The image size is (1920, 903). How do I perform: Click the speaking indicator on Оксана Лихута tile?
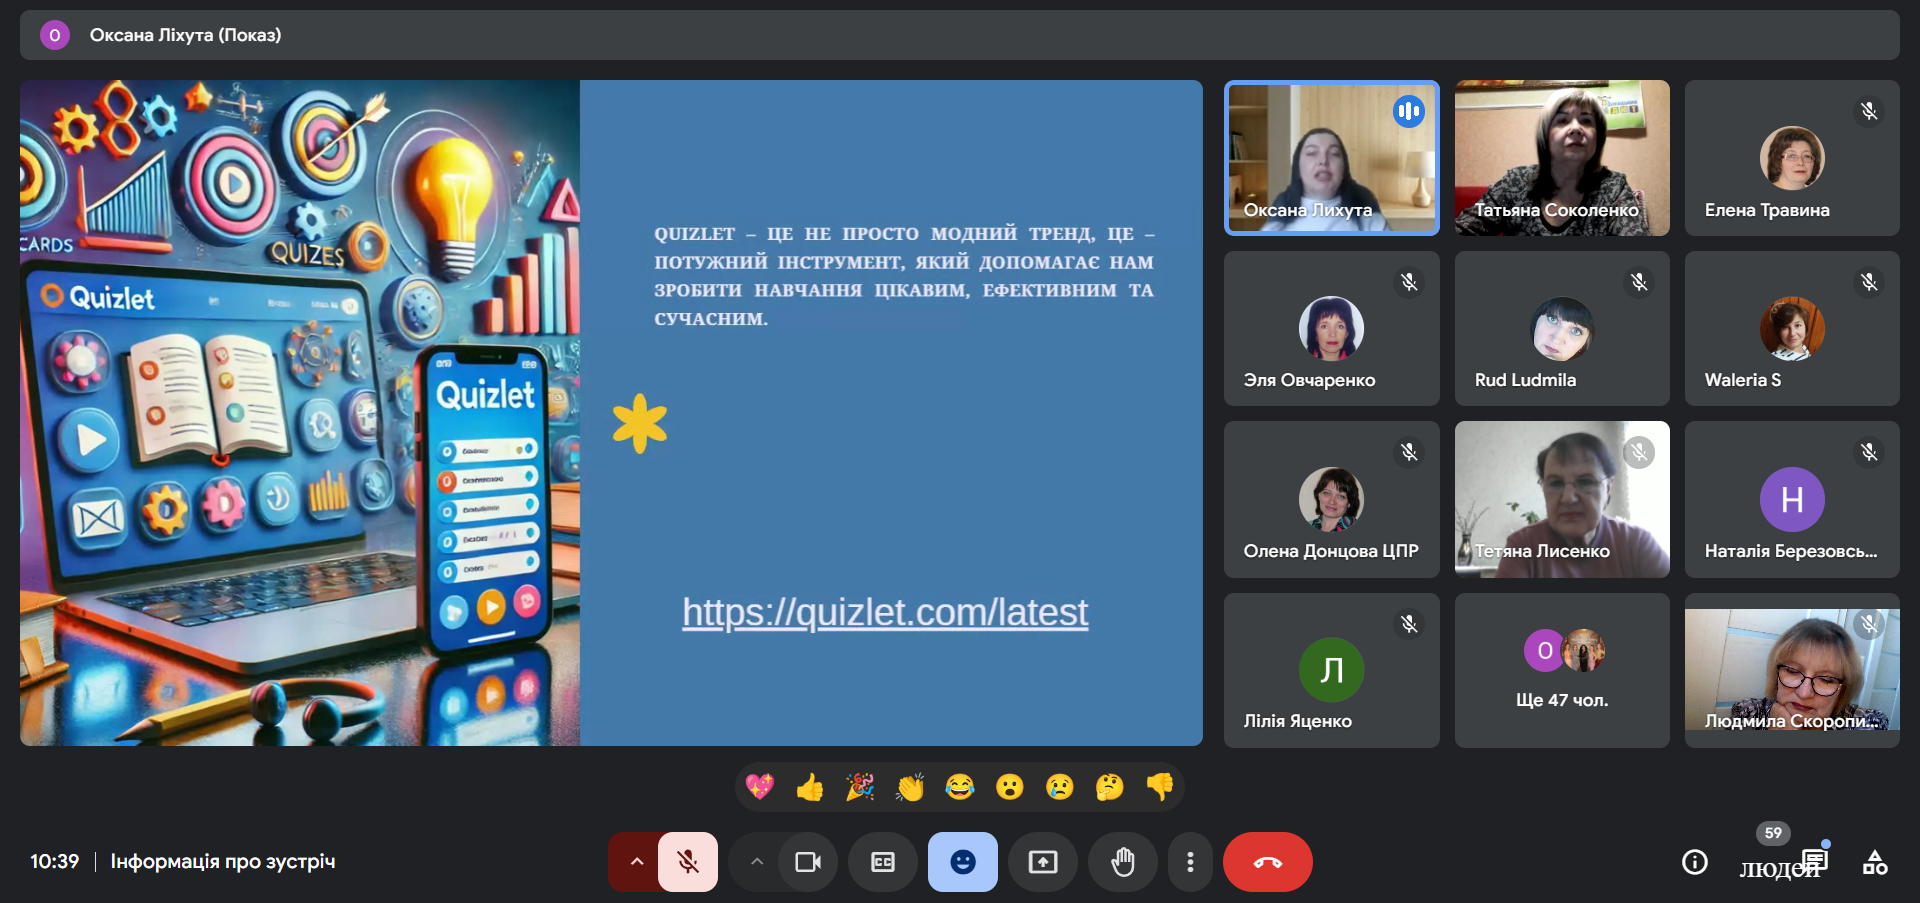point(1409,111)
